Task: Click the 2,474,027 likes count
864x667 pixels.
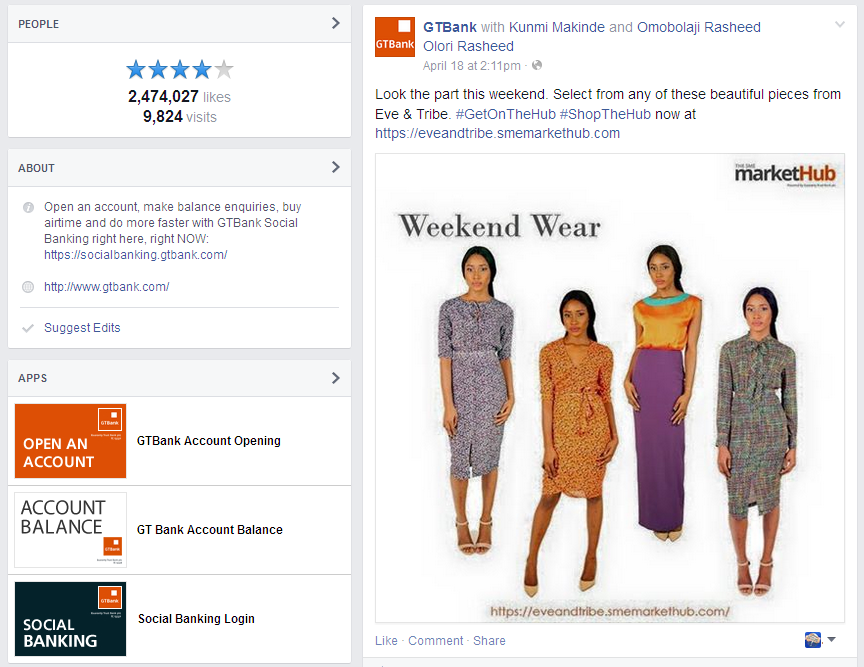Action: pyautogui.click(x=180, y=96)
